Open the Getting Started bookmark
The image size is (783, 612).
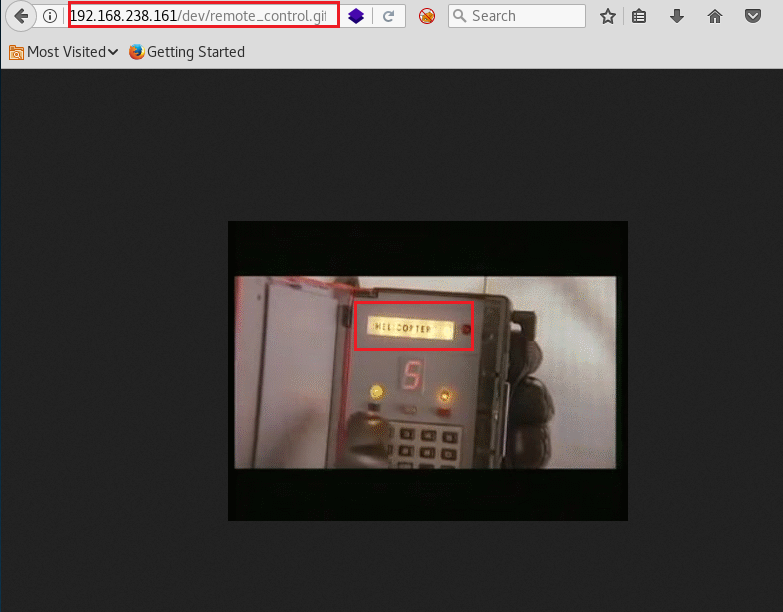coord(187,52)
